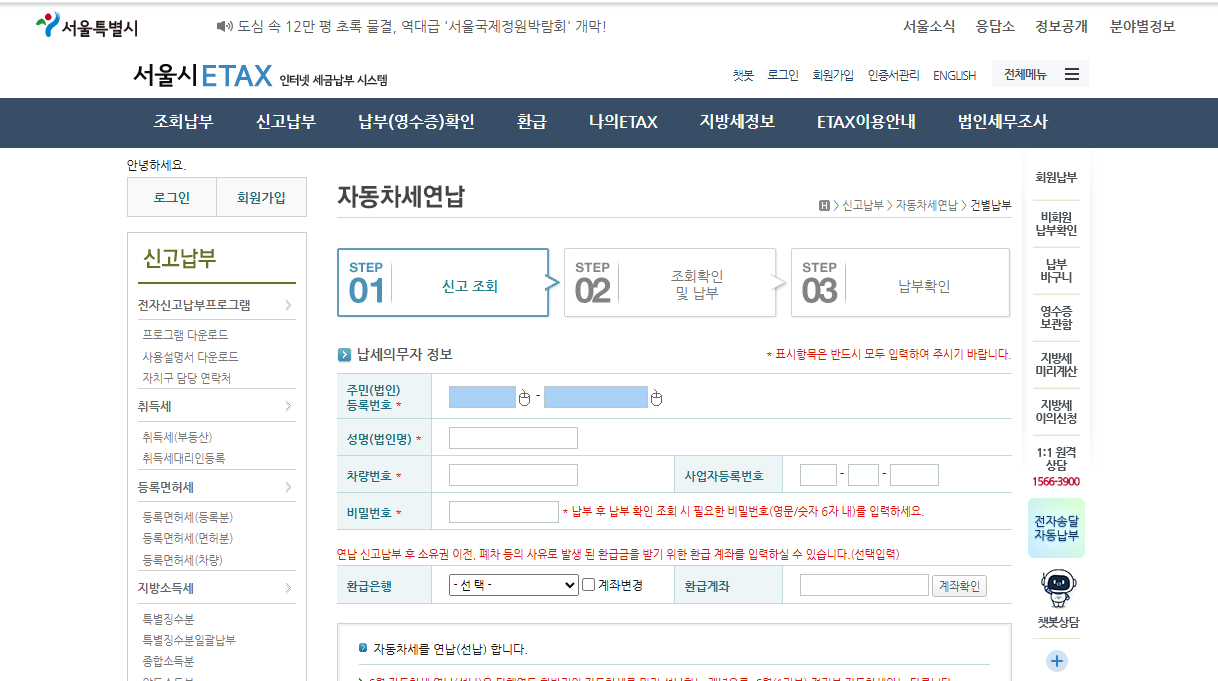The image size is (1218, 681).
Task: Open 지방세 이의신청 in right sidebar
Action: pyautogui.click(x=1057, y=411)
